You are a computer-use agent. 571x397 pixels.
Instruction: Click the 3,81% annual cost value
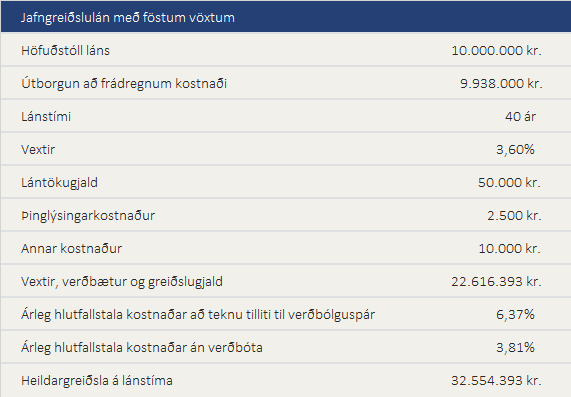click(x=515, y=347)
